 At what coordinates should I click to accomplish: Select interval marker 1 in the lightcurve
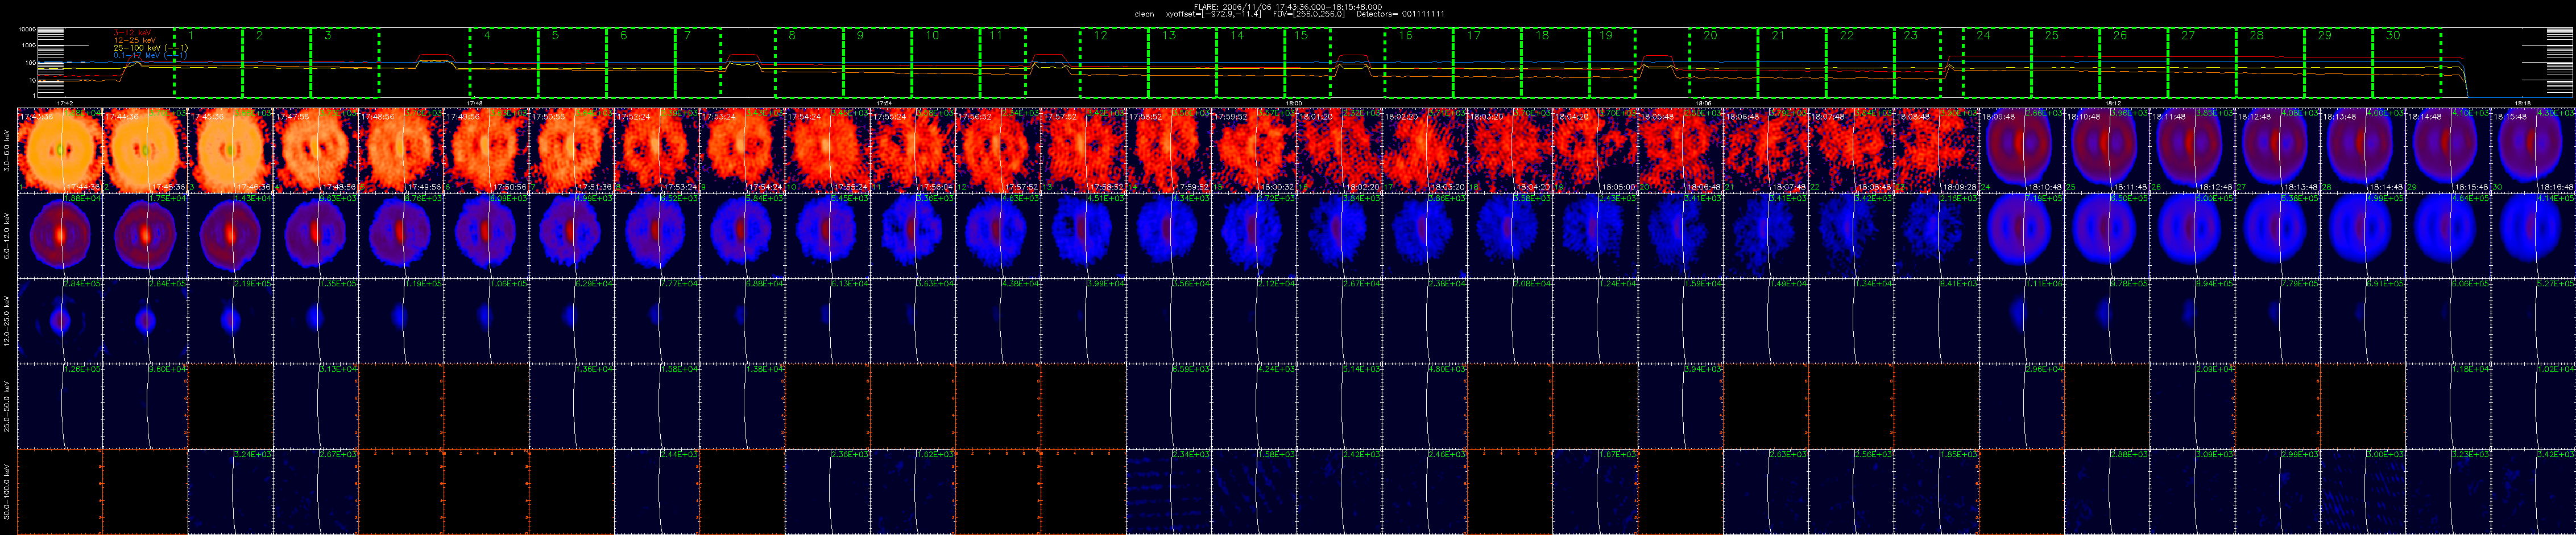coord(190,35)
